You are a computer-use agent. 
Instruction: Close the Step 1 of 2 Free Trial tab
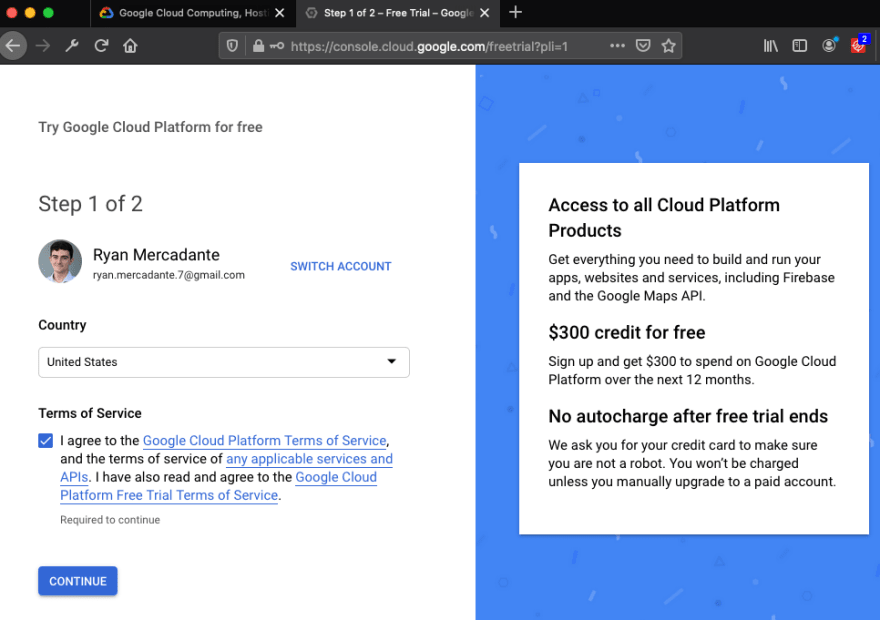pyautogui.click(x=485, y=13)
